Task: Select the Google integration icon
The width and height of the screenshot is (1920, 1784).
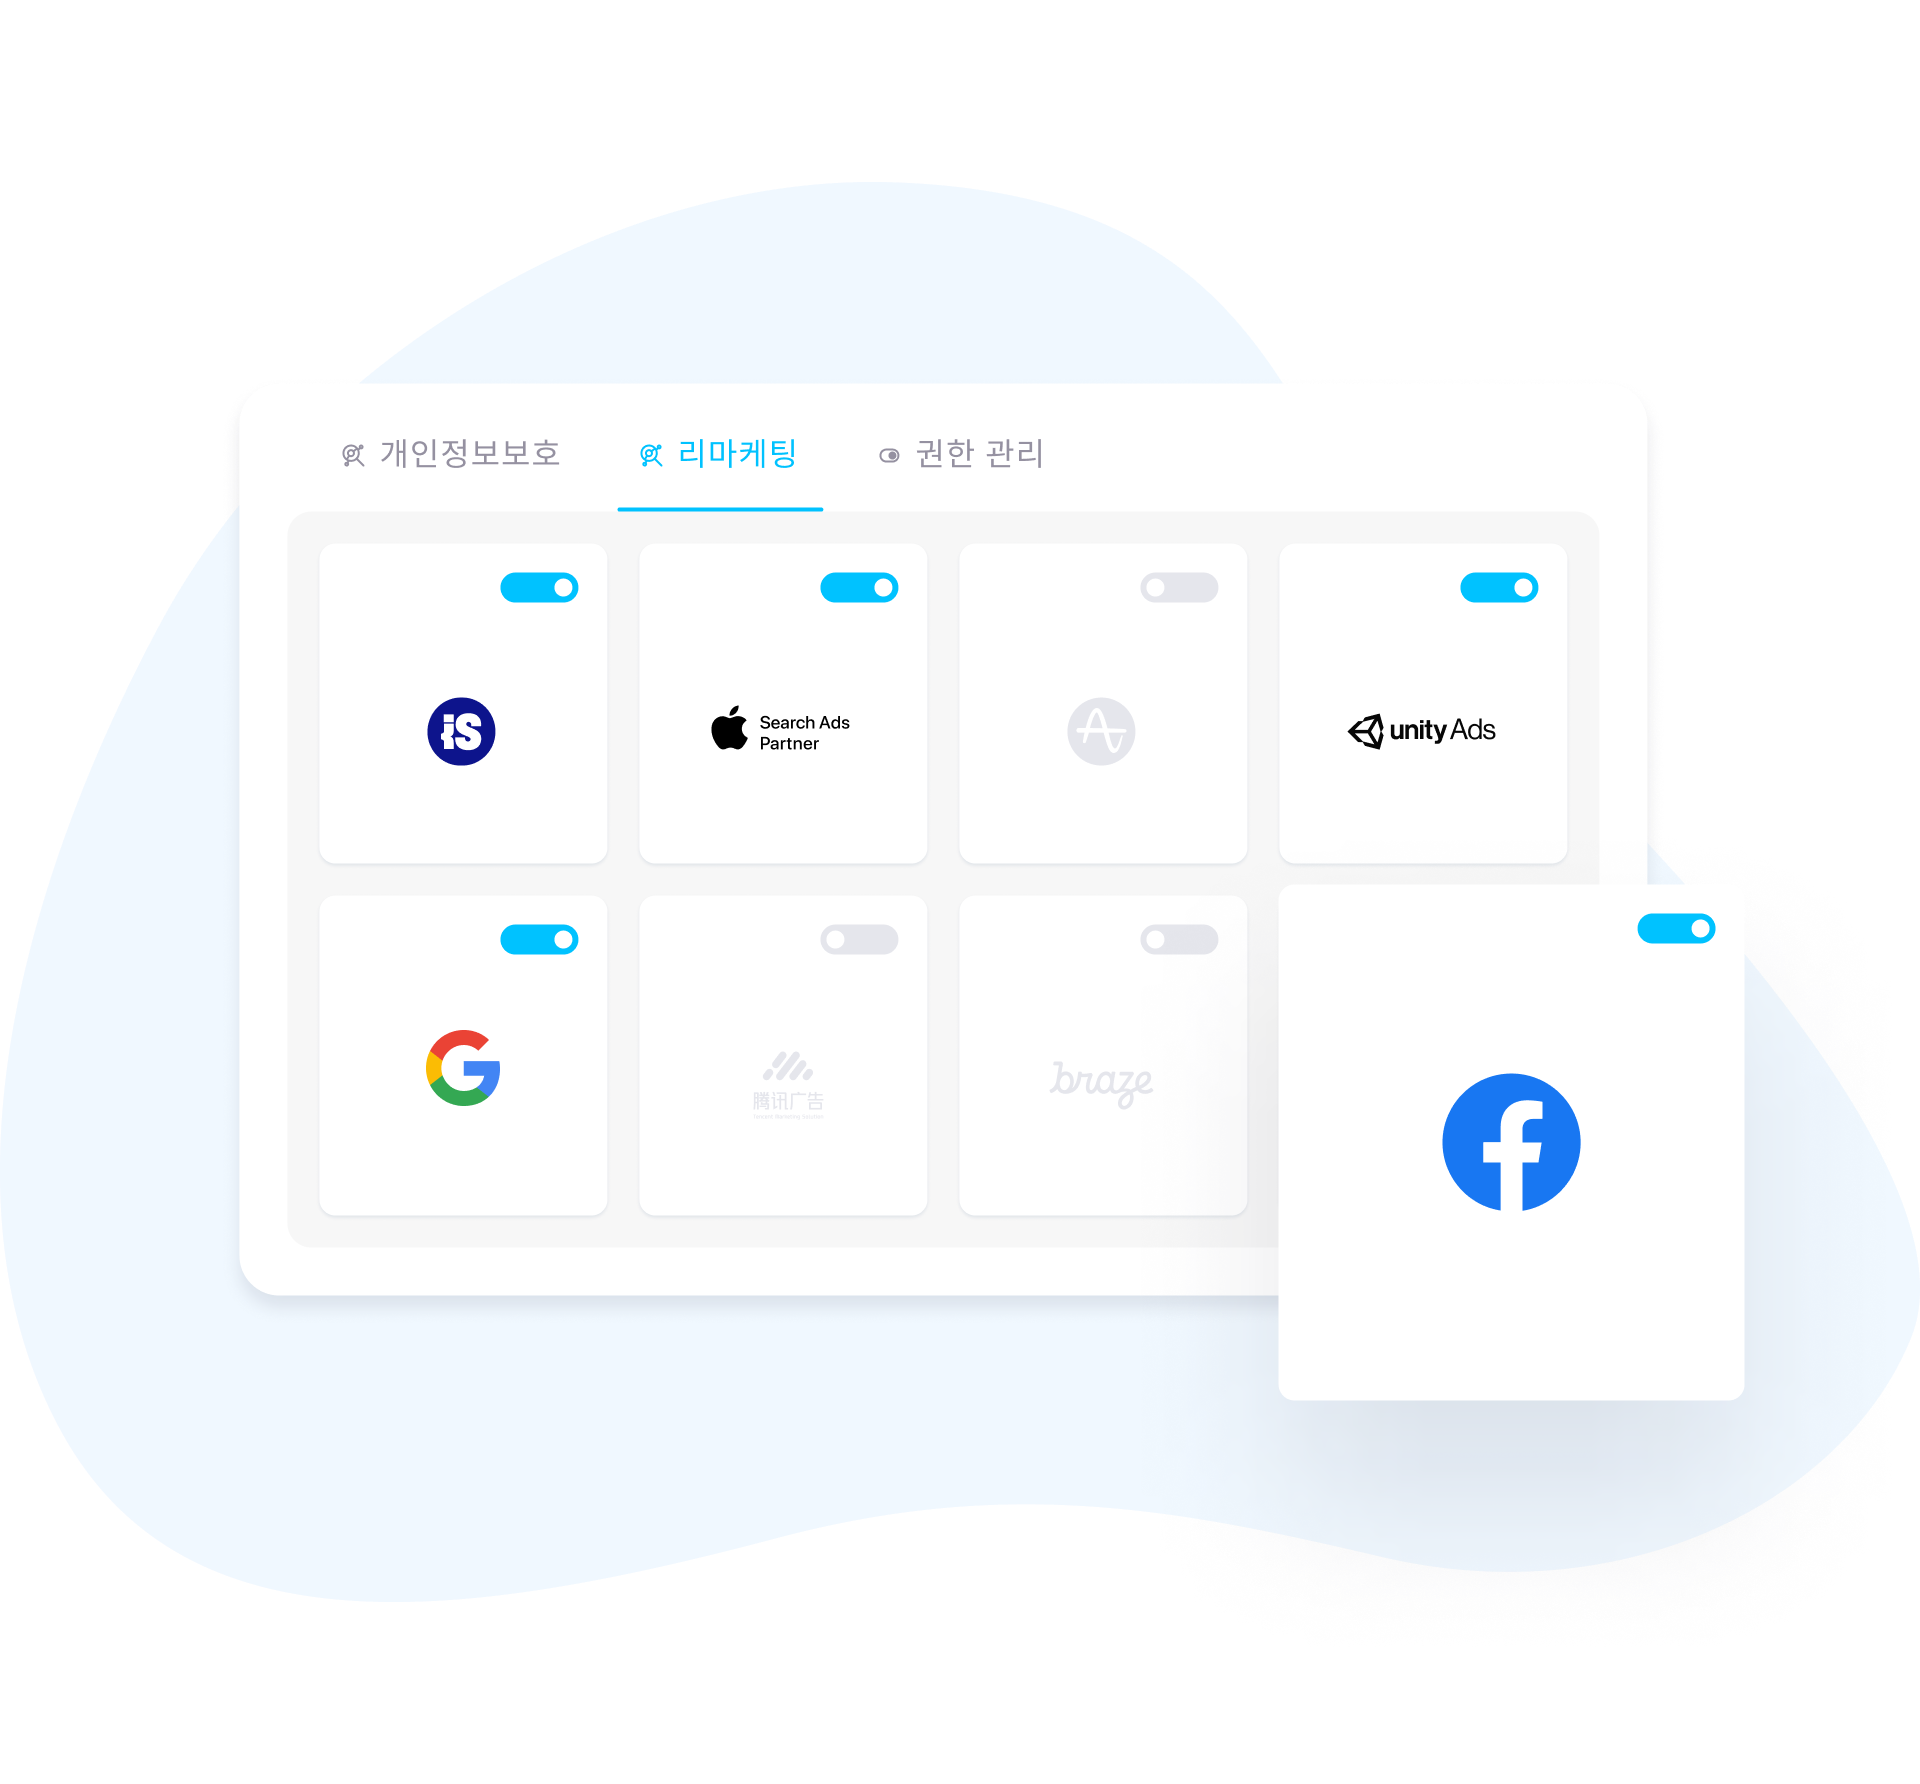Action: (x=463, y=1066)
